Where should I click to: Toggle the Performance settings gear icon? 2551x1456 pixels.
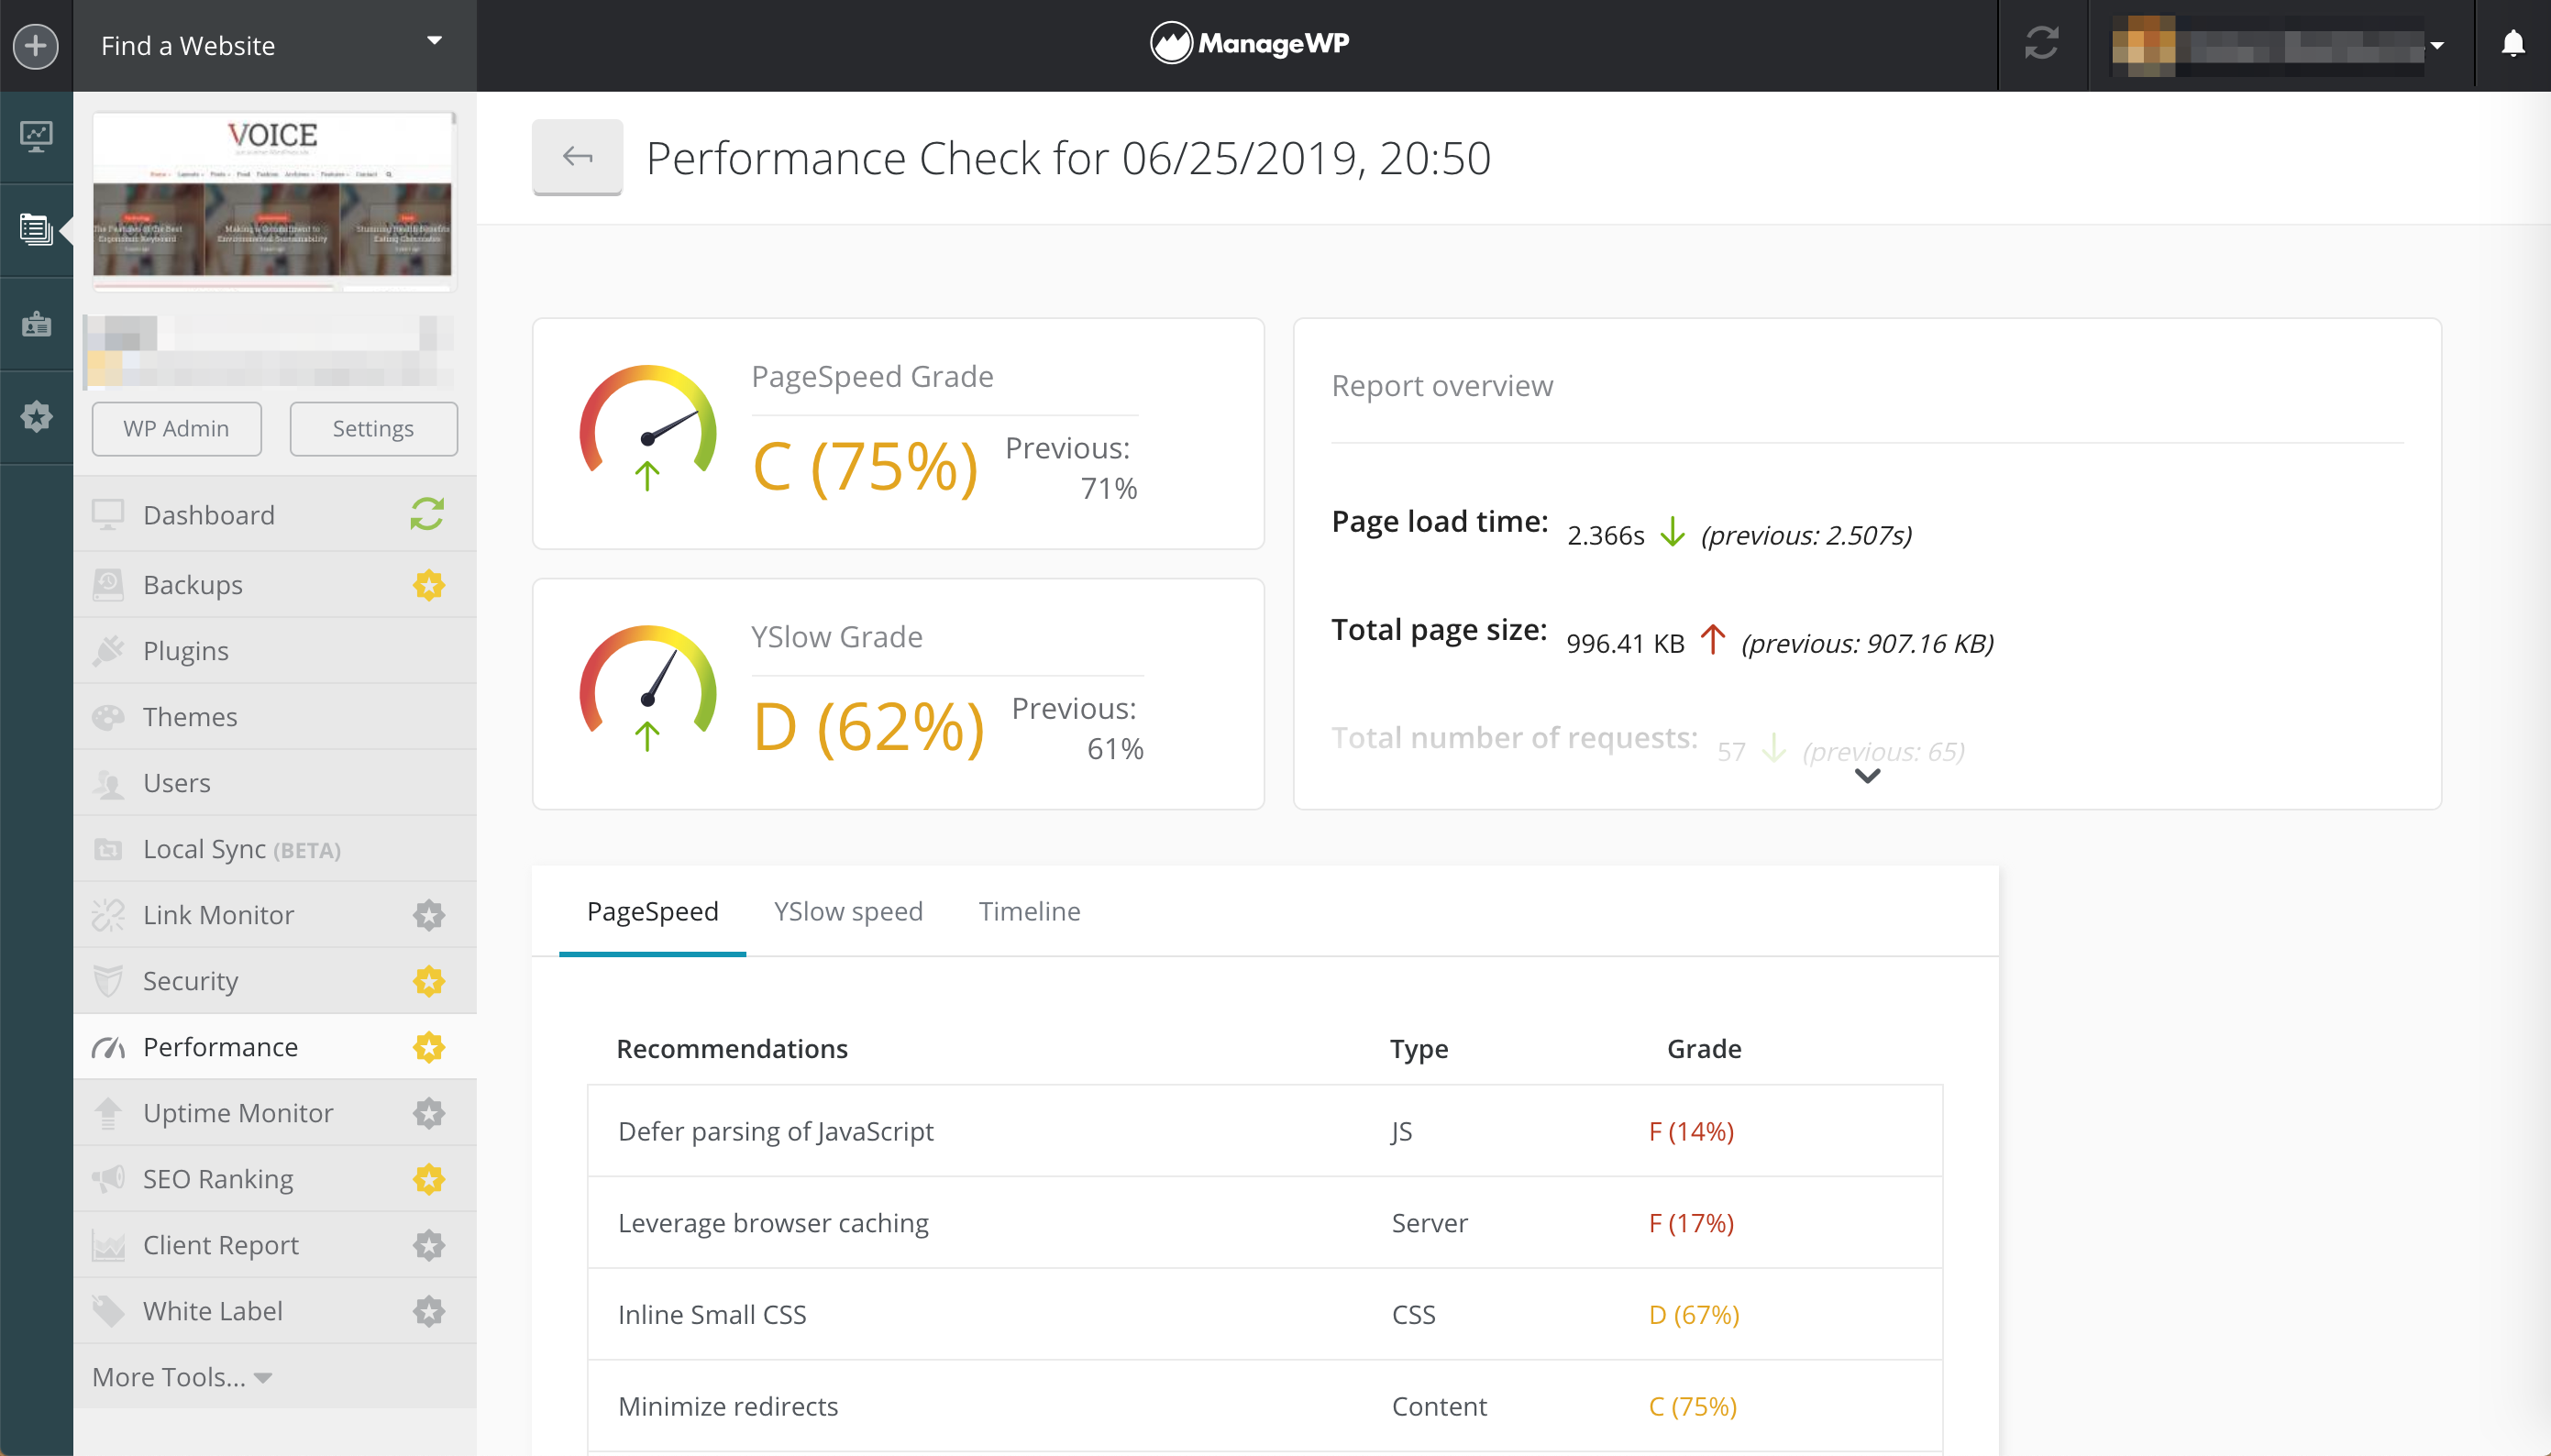tap(429, 1046)
